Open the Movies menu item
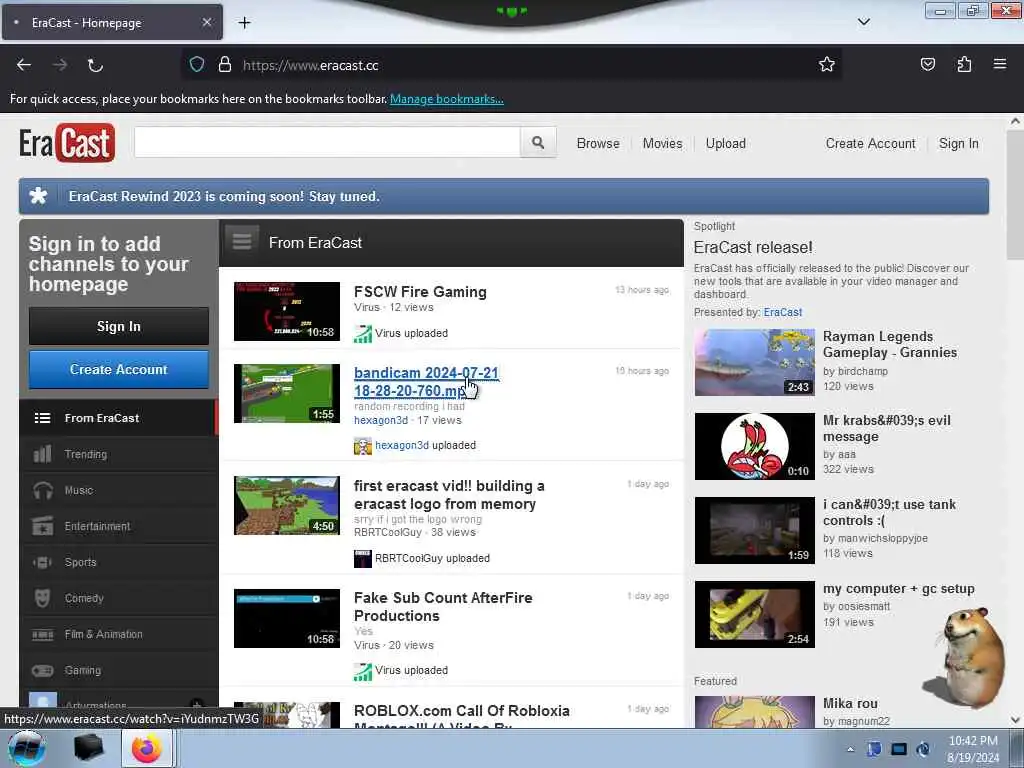This screenshot has height=768, width=1024. (662, 143)
